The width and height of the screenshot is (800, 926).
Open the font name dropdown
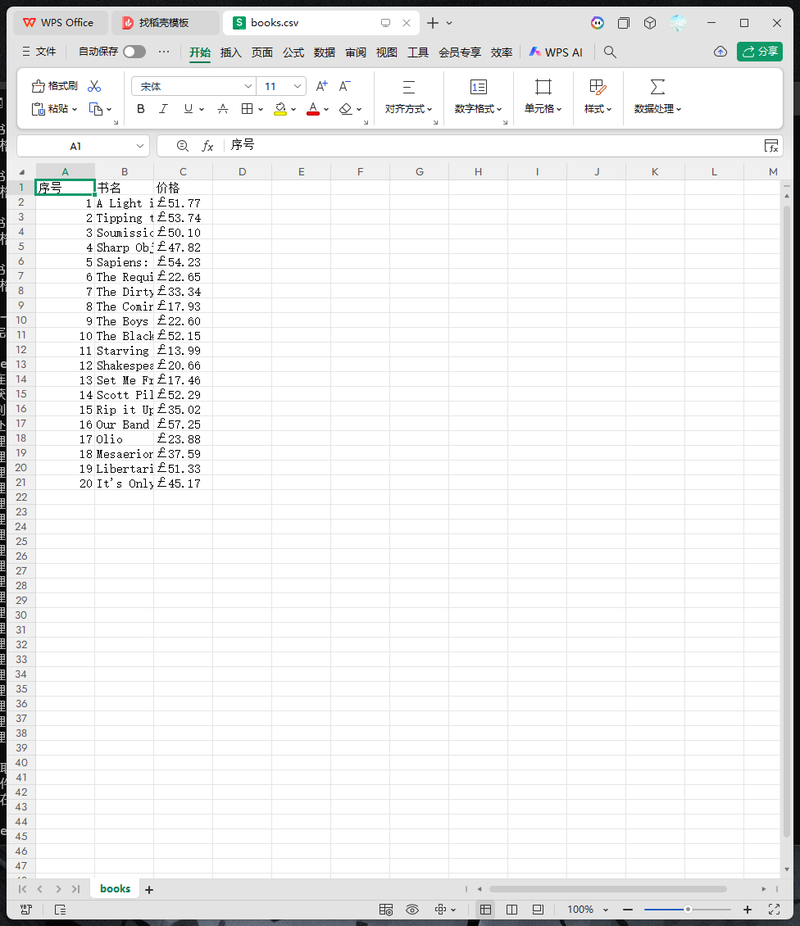tap(248, 86)
